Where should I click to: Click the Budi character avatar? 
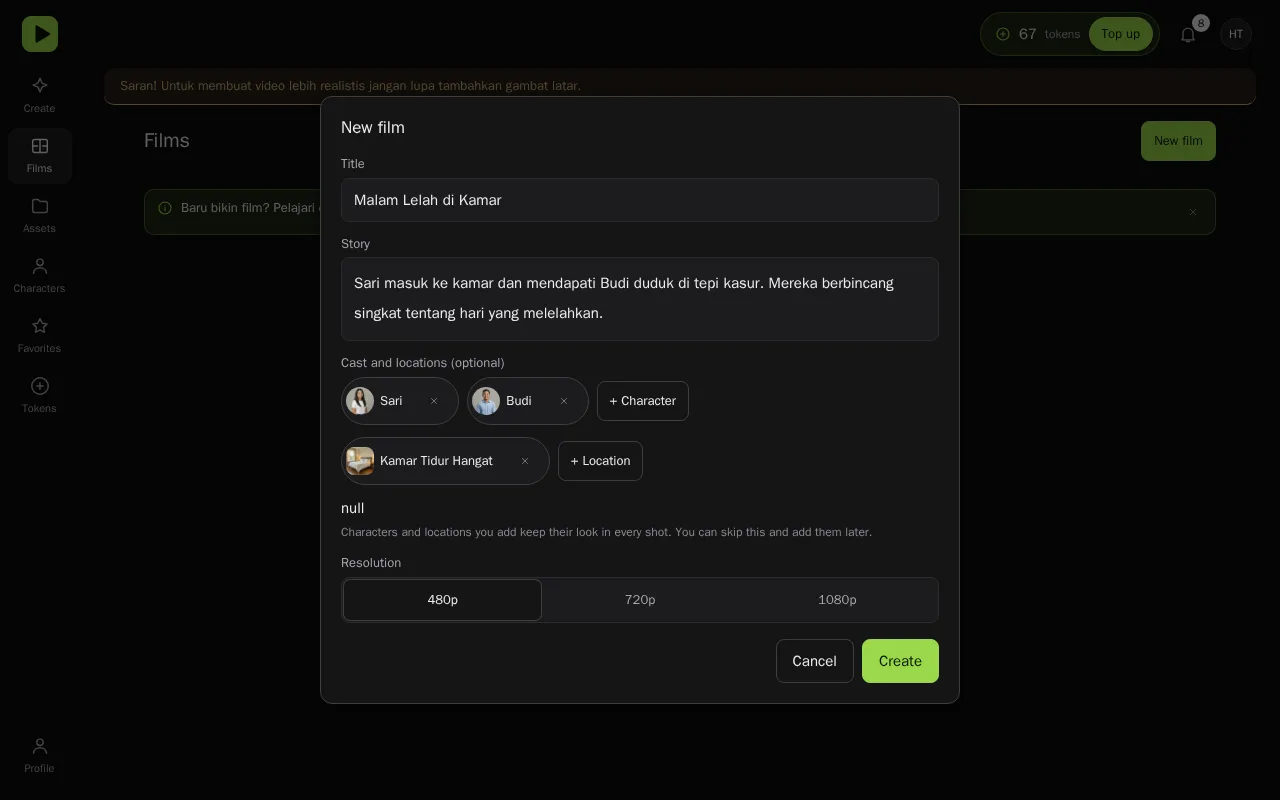[486, 401]
